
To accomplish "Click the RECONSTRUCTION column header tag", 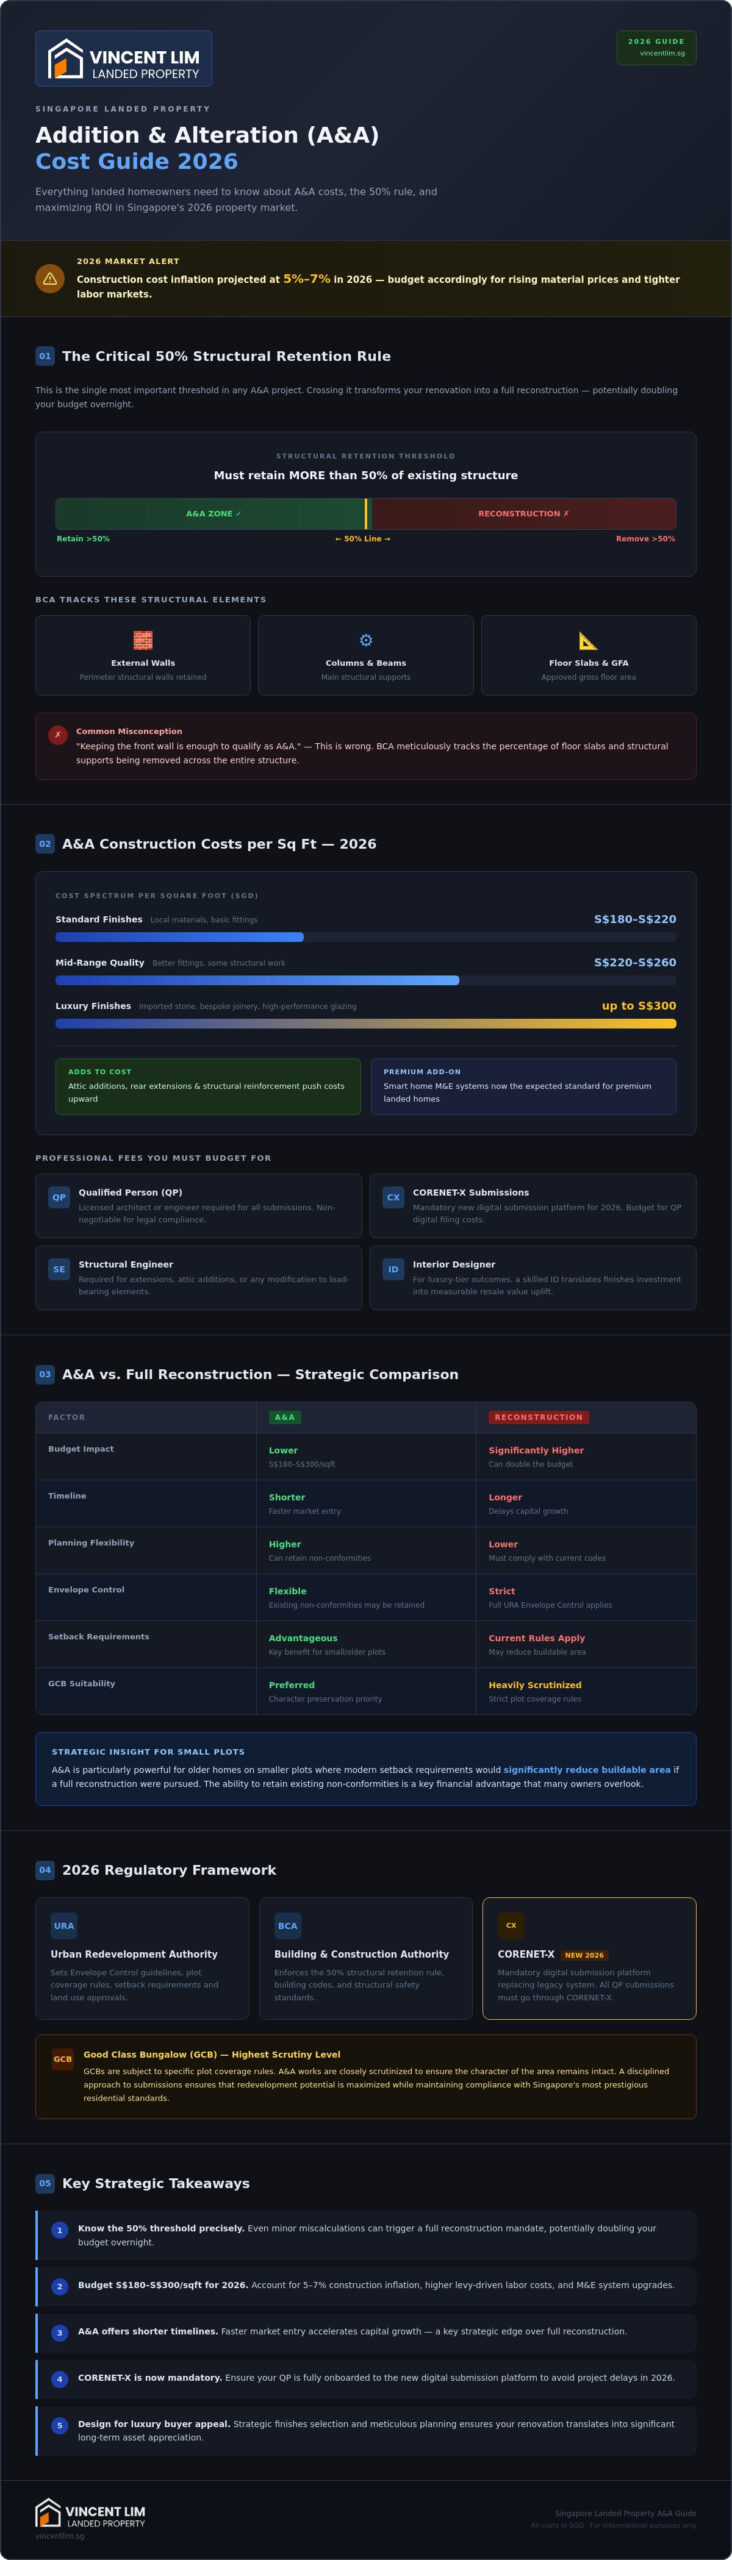I will point(539,1417).
